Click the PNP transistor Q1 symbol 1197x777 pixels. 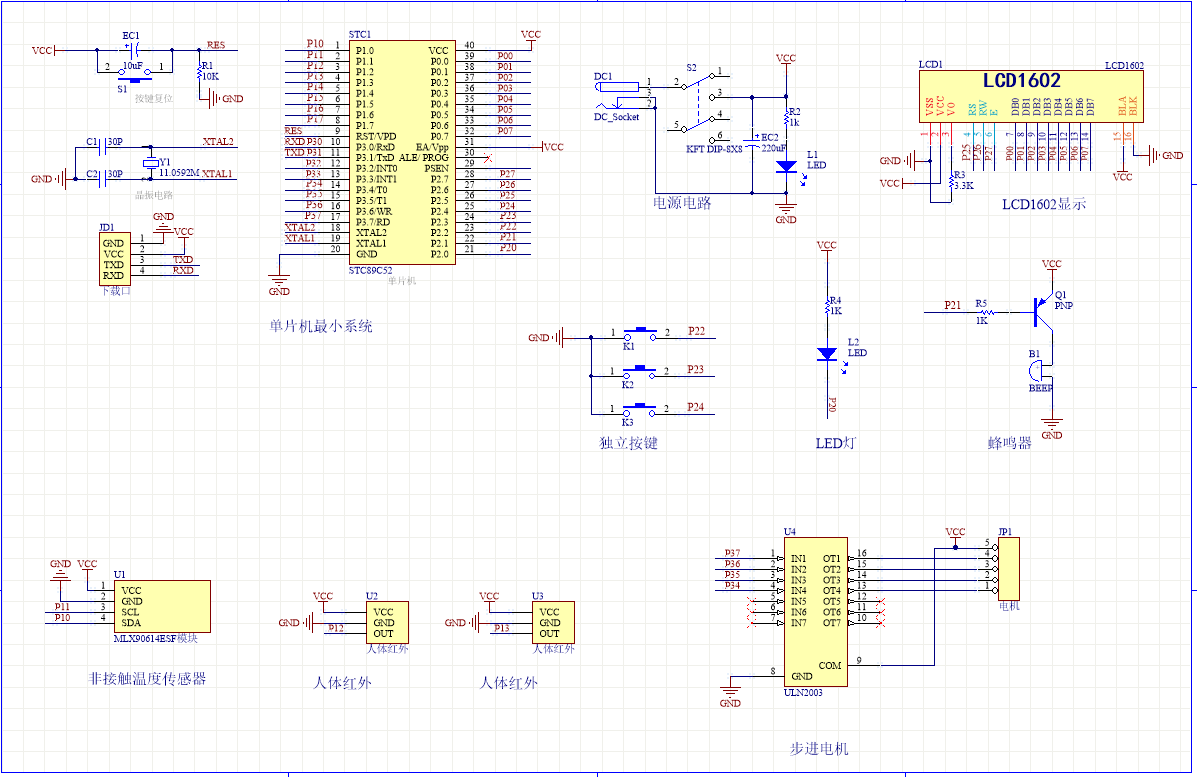pyautogui.click(x=1040, y=313)
